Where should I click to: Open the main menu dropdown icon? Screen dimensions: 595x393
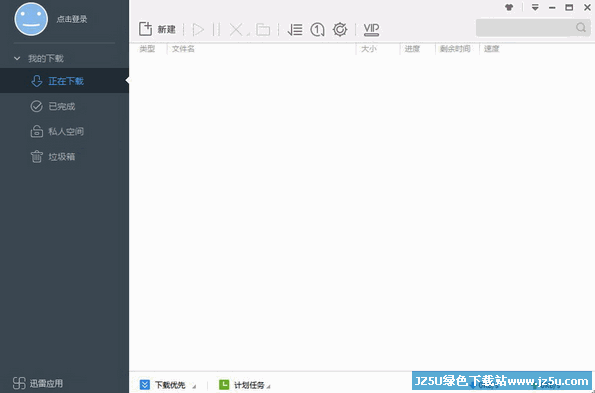tap(535, 7)
